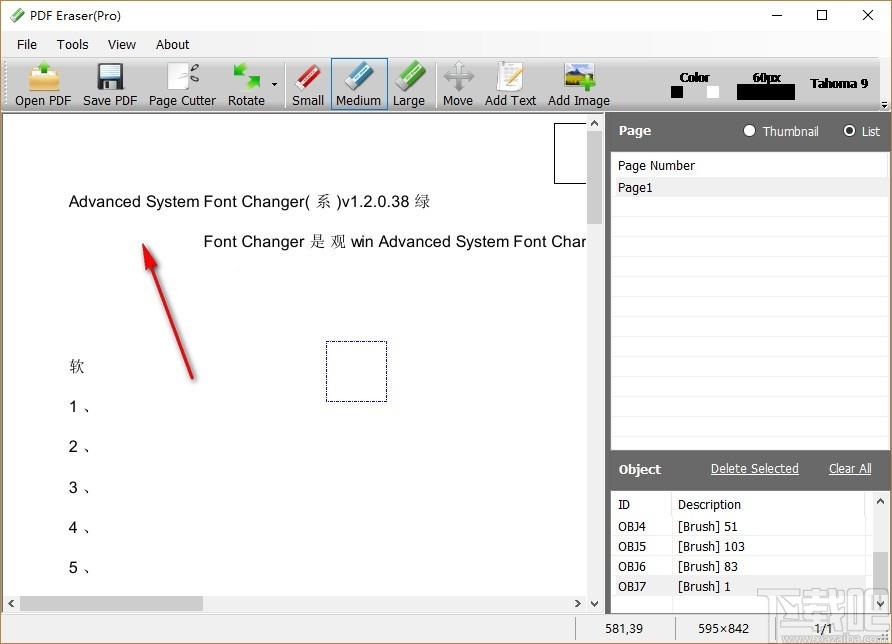Viewport: 892px width, 644px height.
Task: Click the document vertical scroll up arrow
Action: (594, 123)
